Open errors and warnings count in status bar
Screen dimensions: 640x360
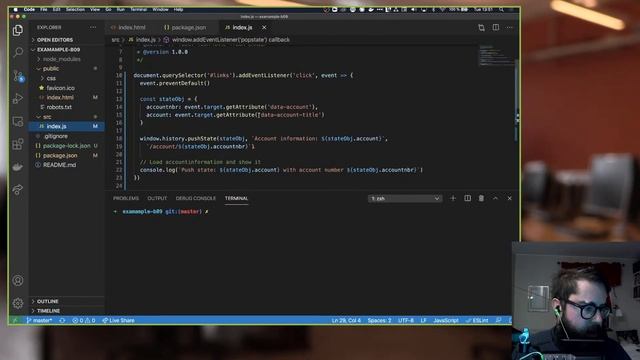pos(84,320)
